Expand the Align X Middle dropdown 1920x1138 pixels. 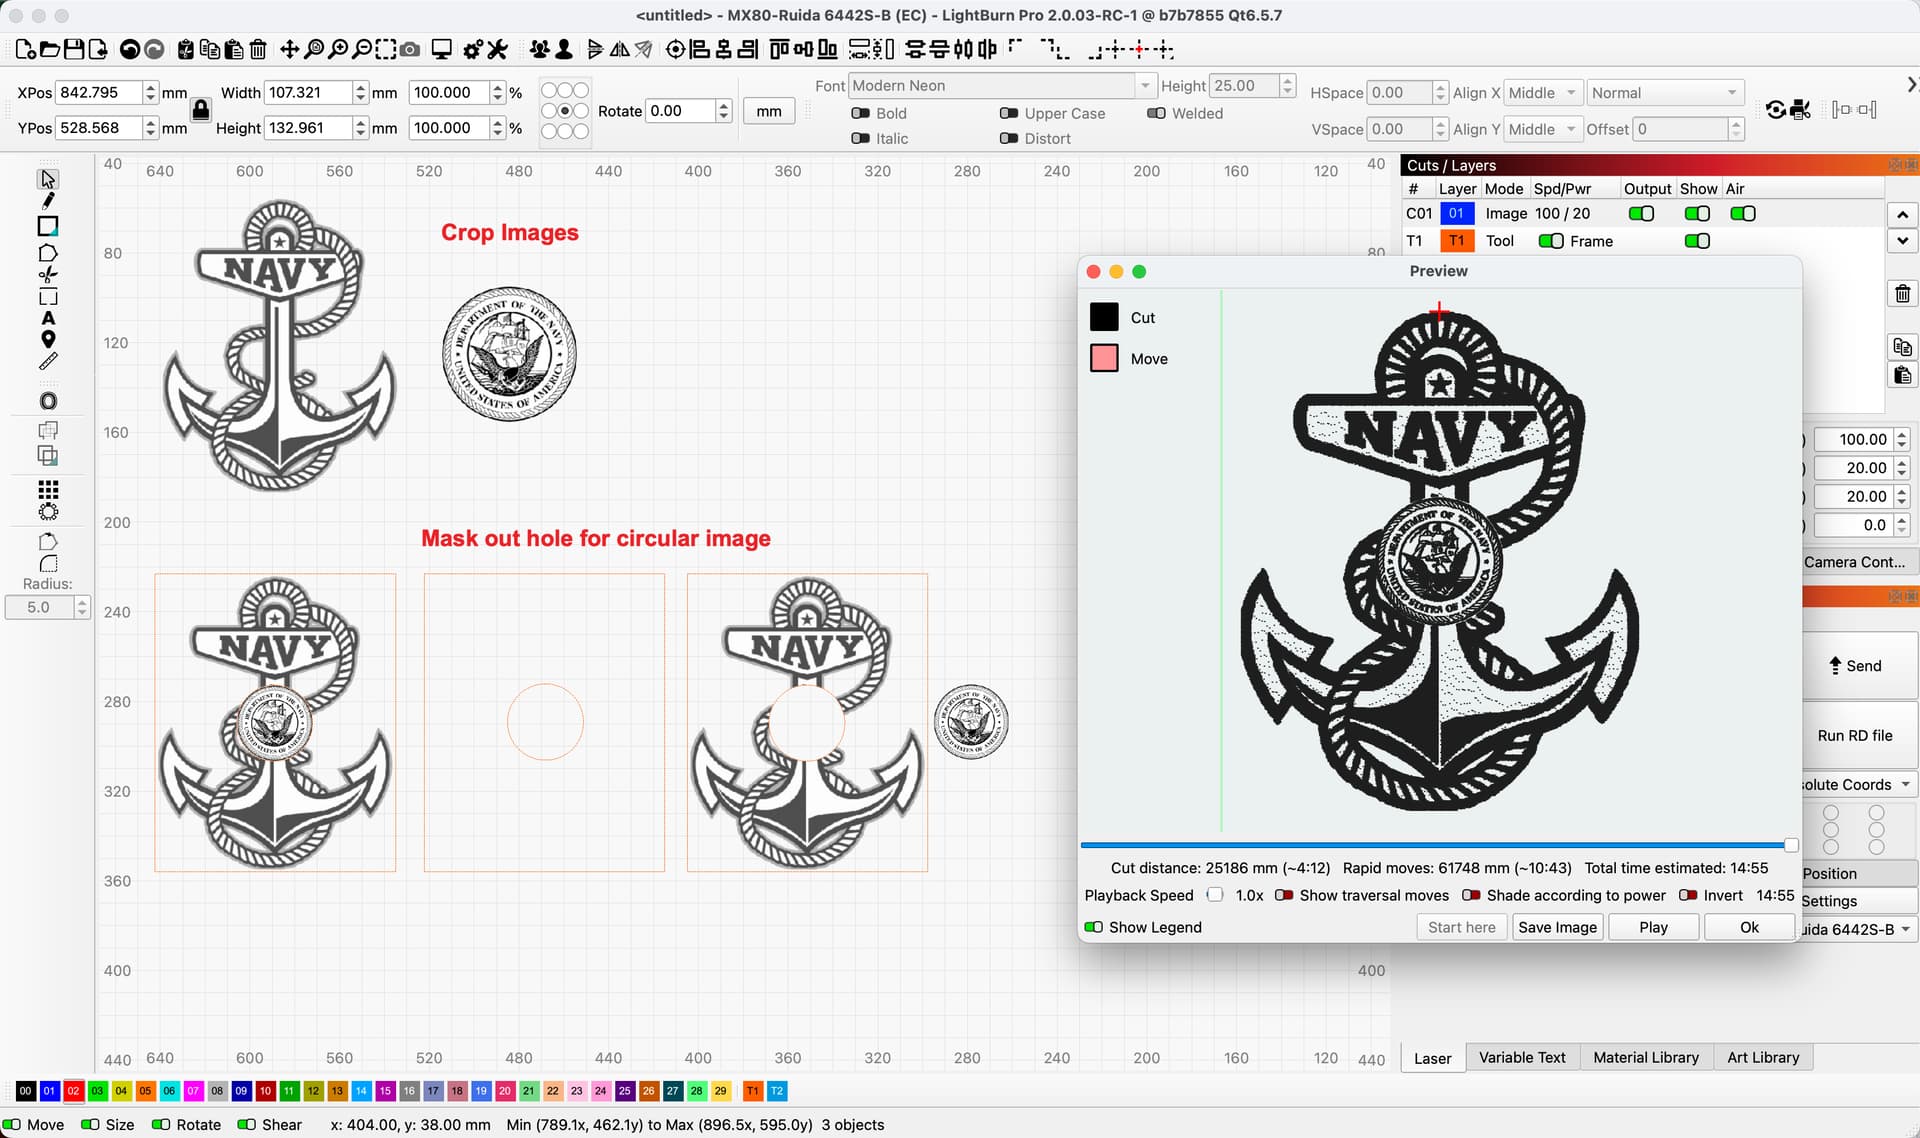[x=1543, y=93]
